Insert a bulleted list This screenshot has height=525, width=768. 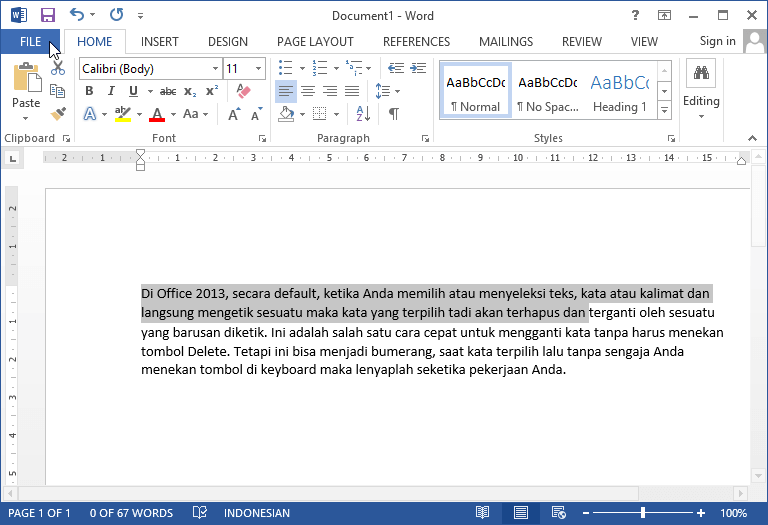pos(286,68)
